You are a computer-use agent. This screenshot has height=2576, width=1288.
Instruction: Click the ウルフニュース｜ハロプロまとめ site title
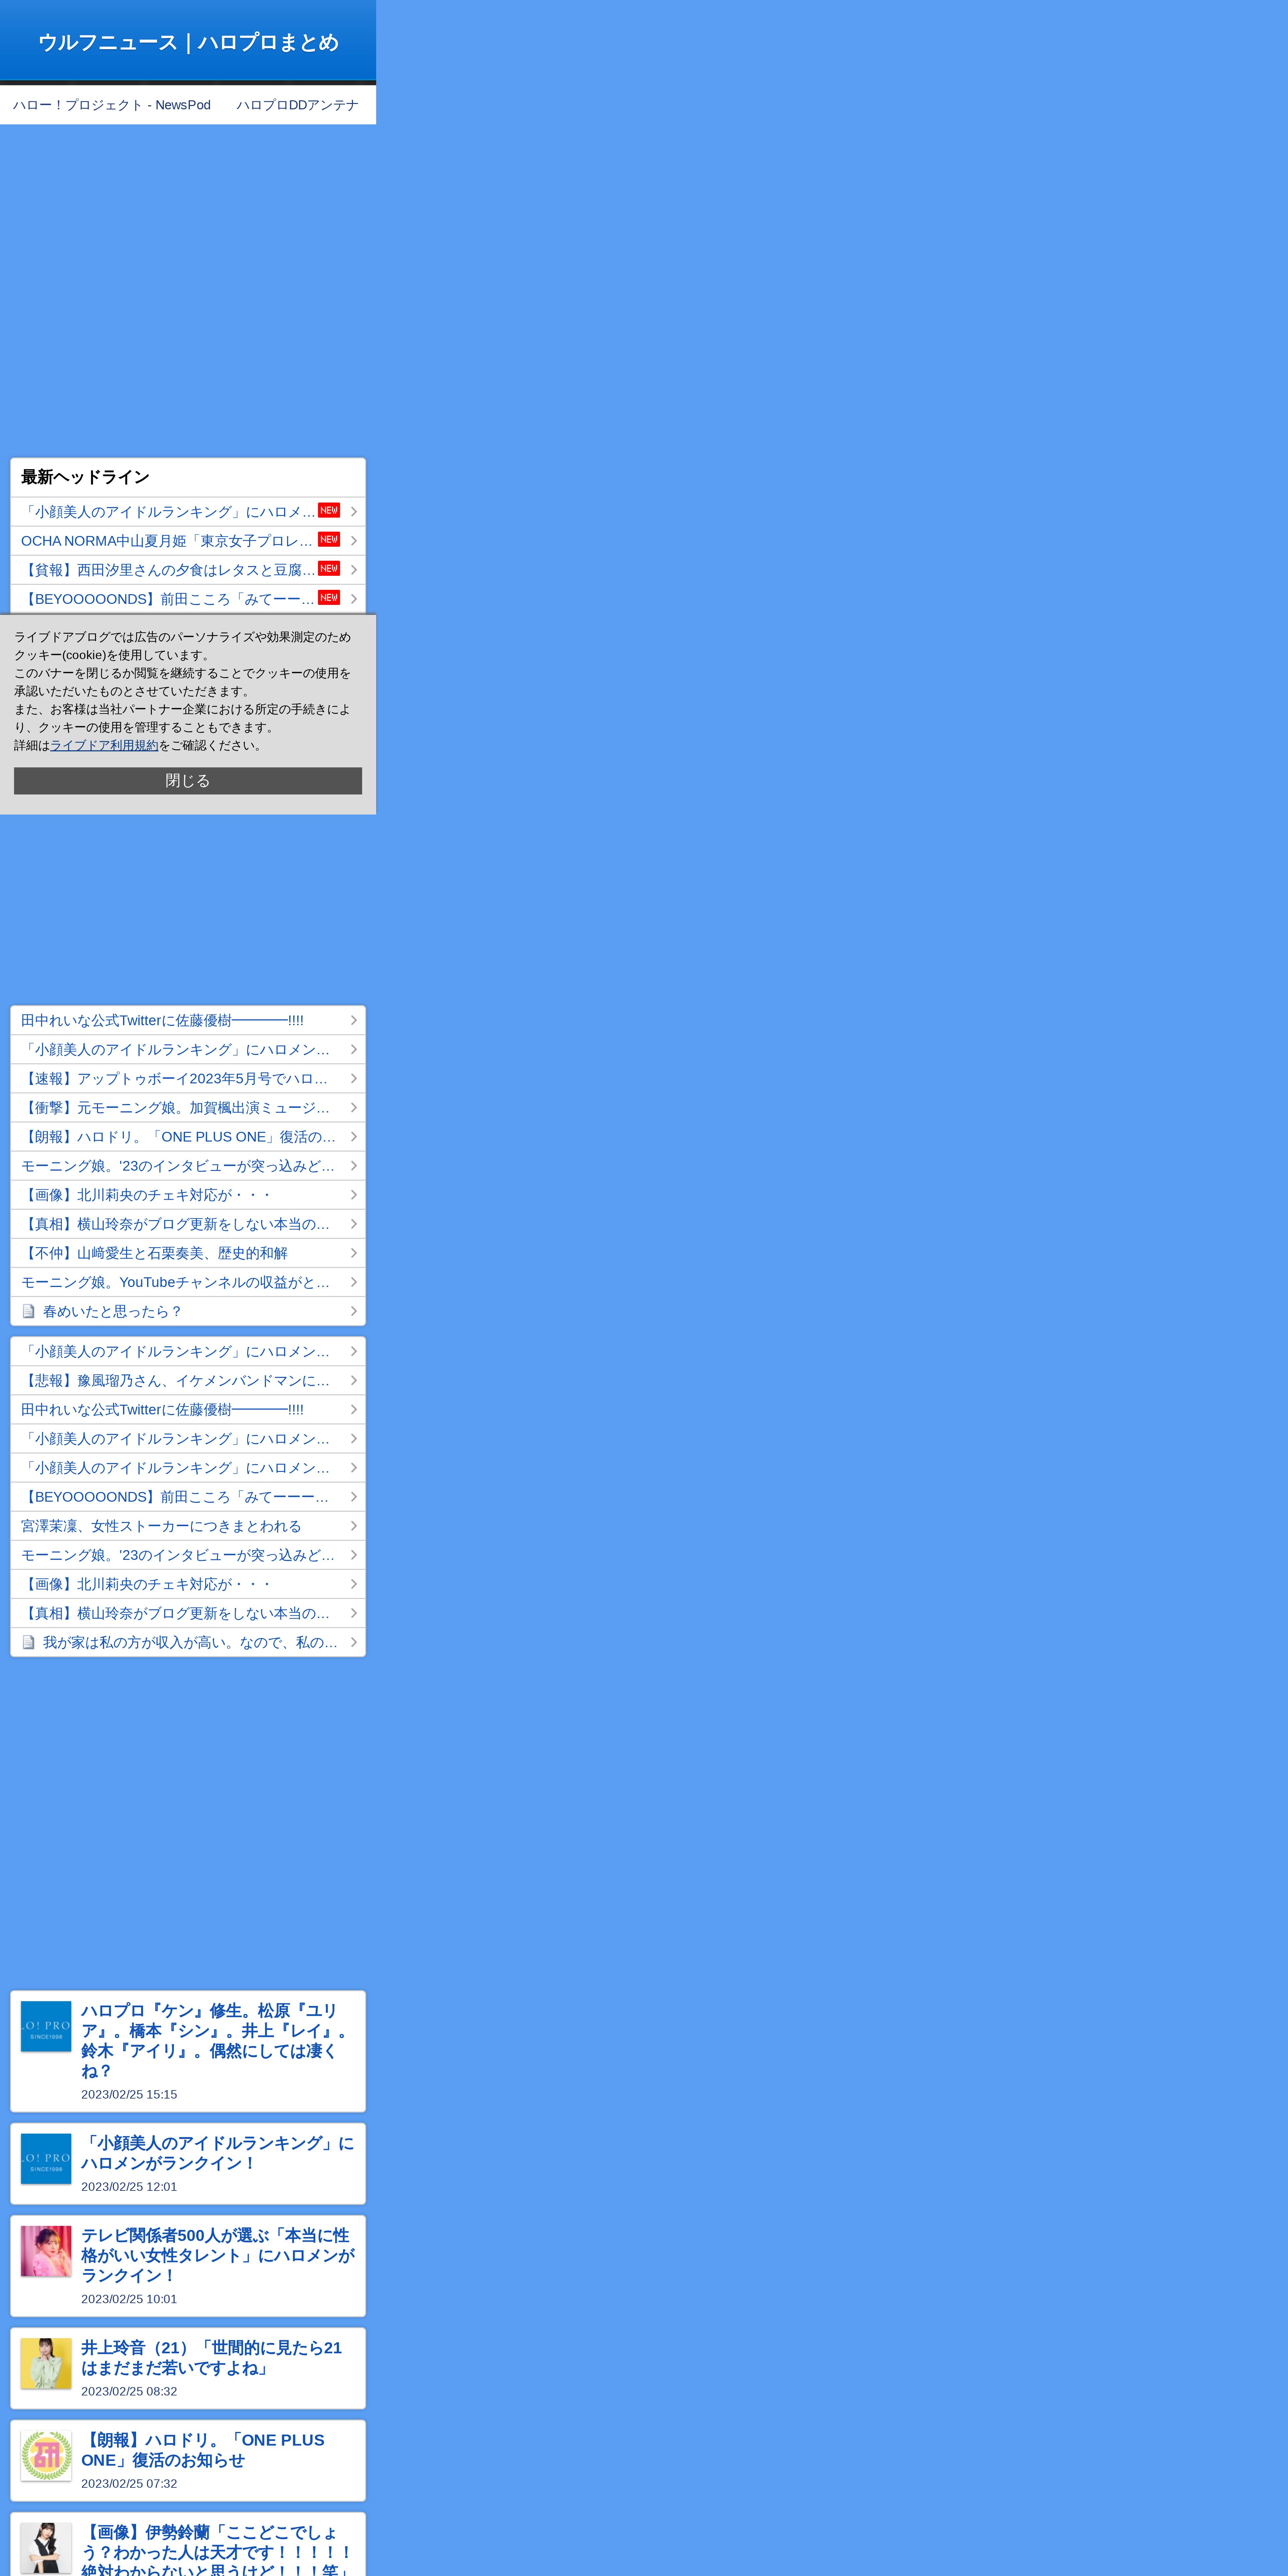point(188,42)
